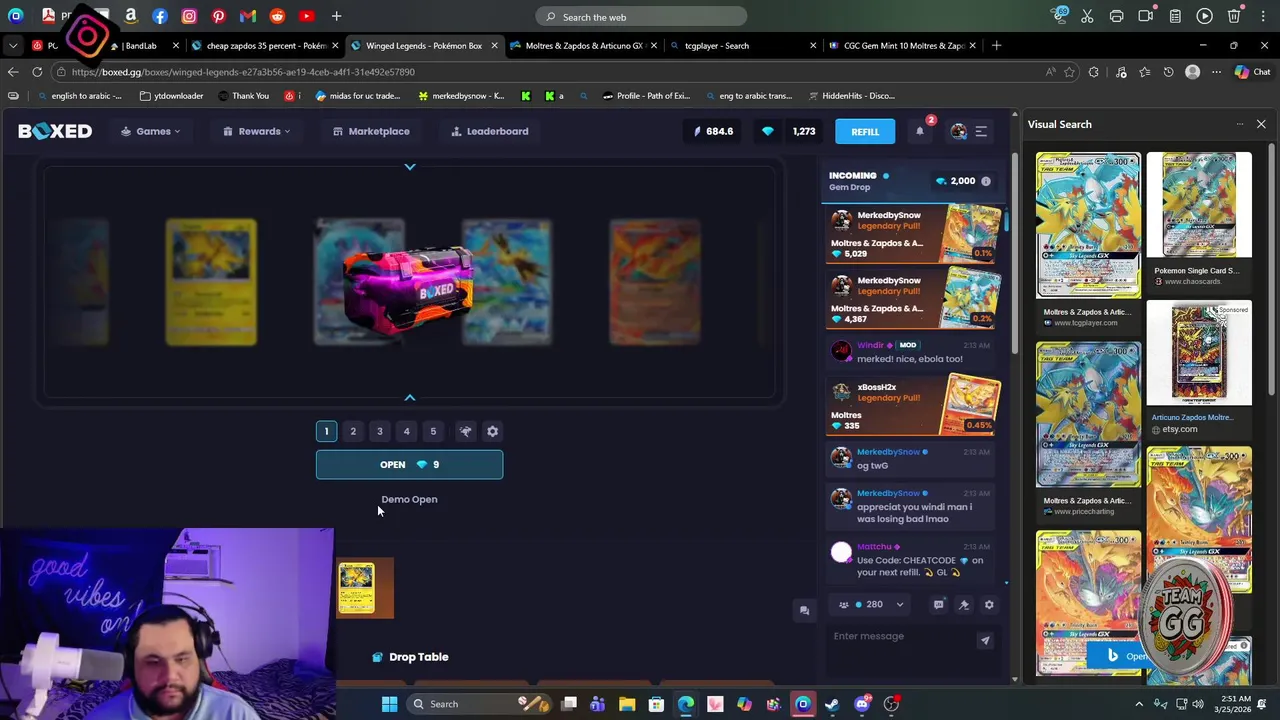Open the notifications bell
This screenshot has width=1280, height=720.
(x=920, y=131)
